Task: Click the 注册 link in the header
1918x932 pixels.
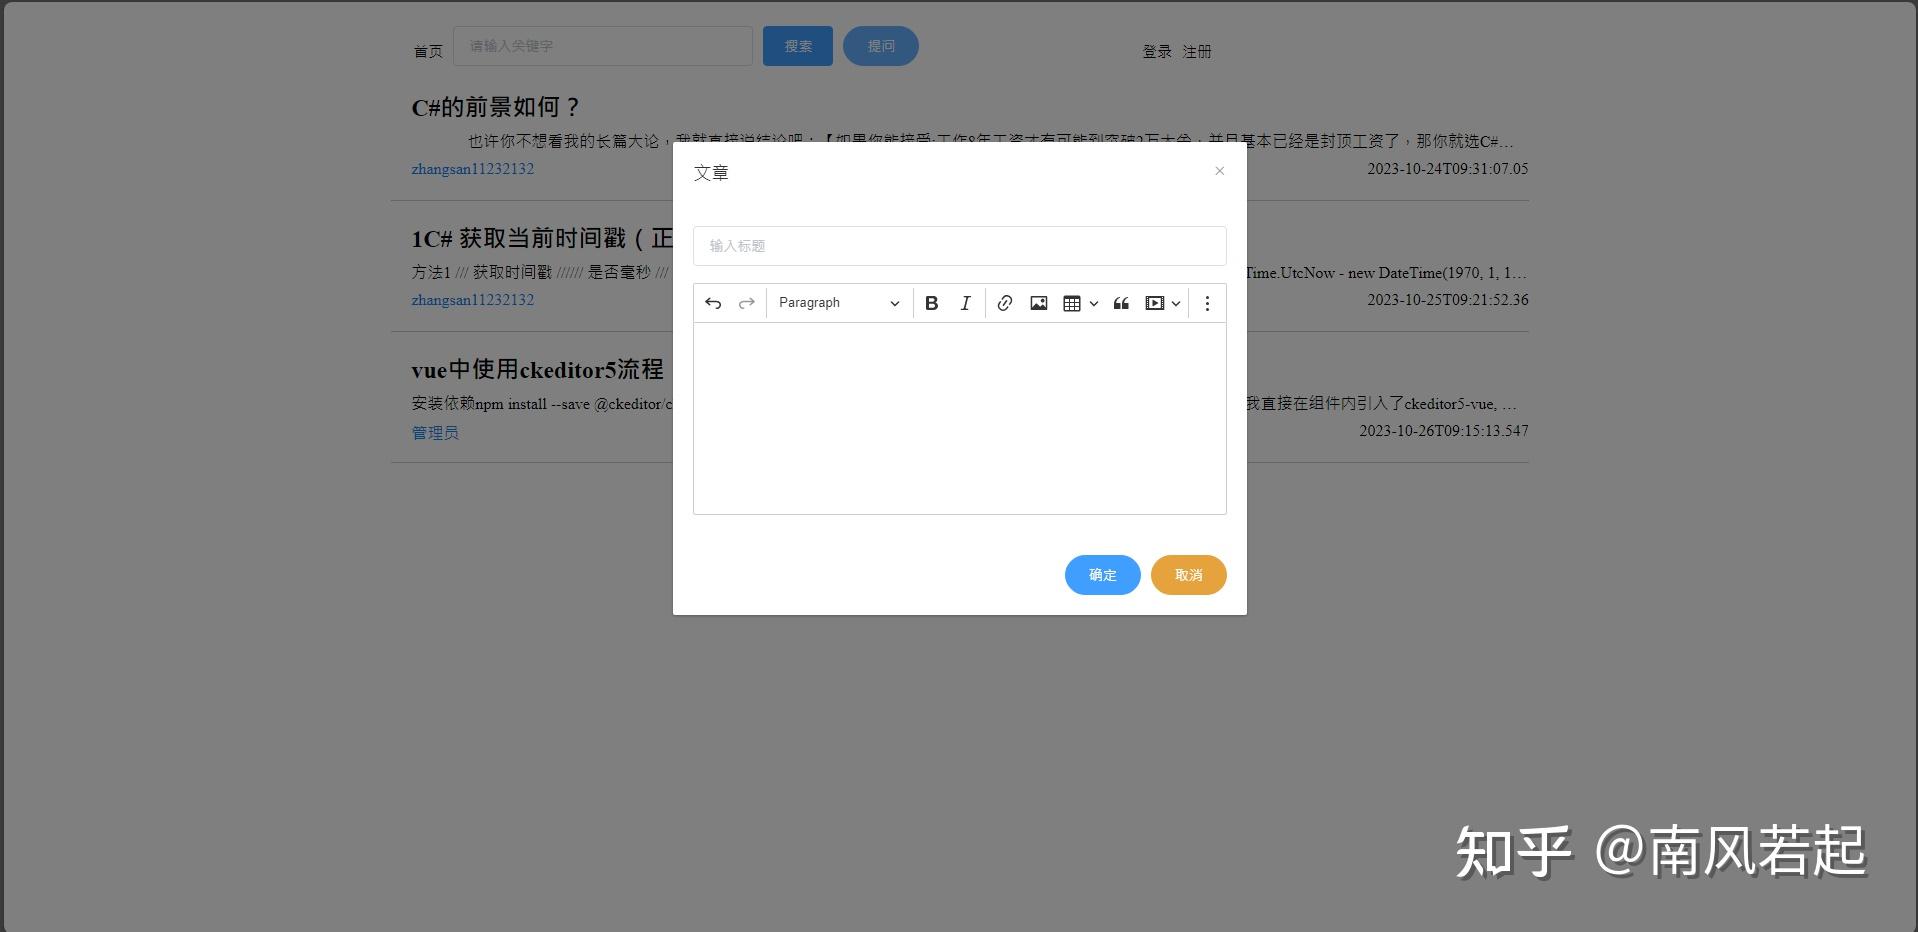Action: tap(1196, 51)
